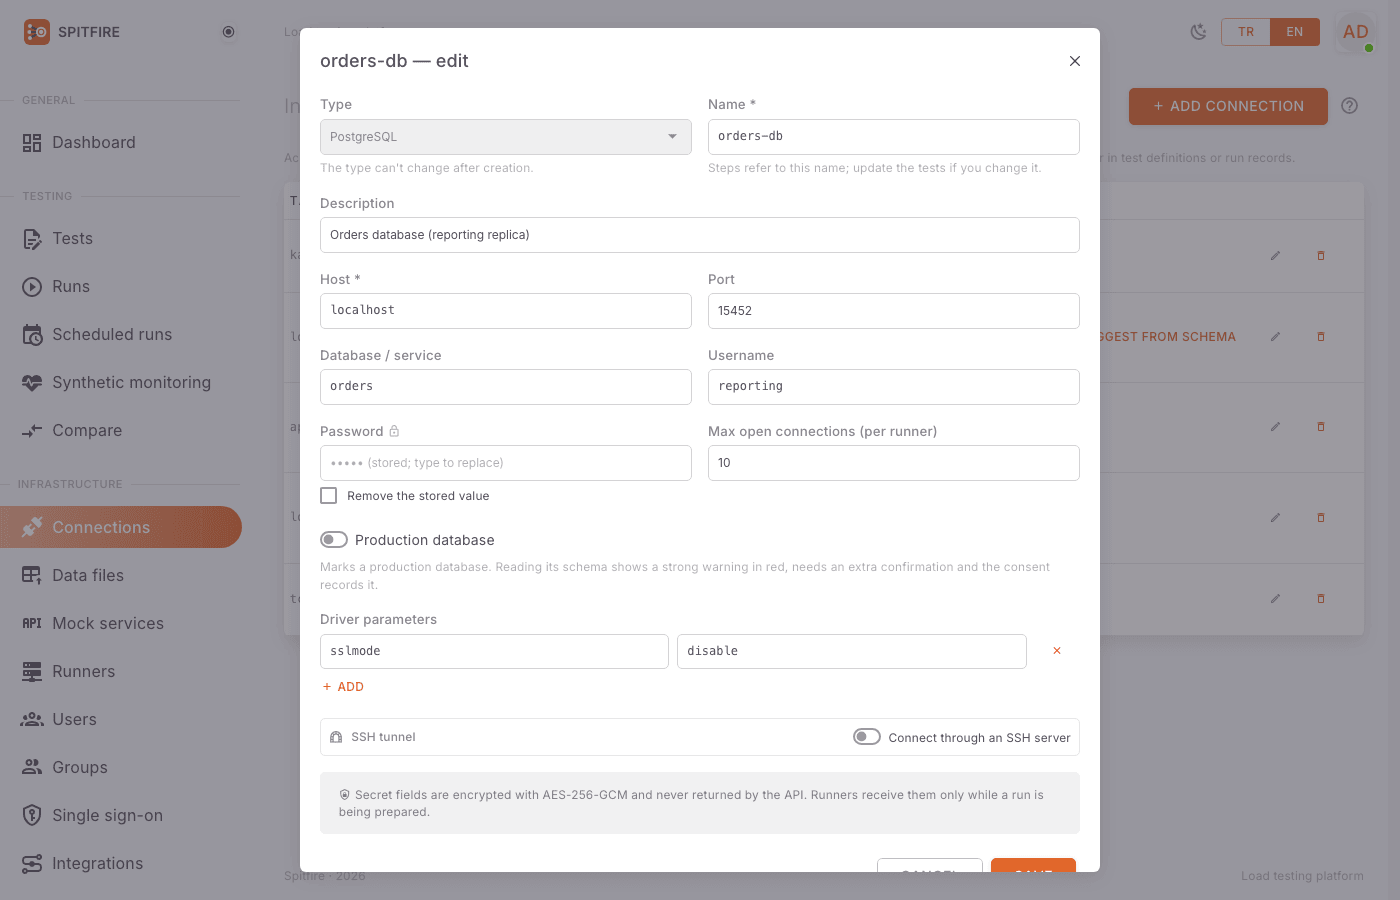1400x900 pixels.
Task: Click the Mock services API icon
Action: tap(32, 623)
